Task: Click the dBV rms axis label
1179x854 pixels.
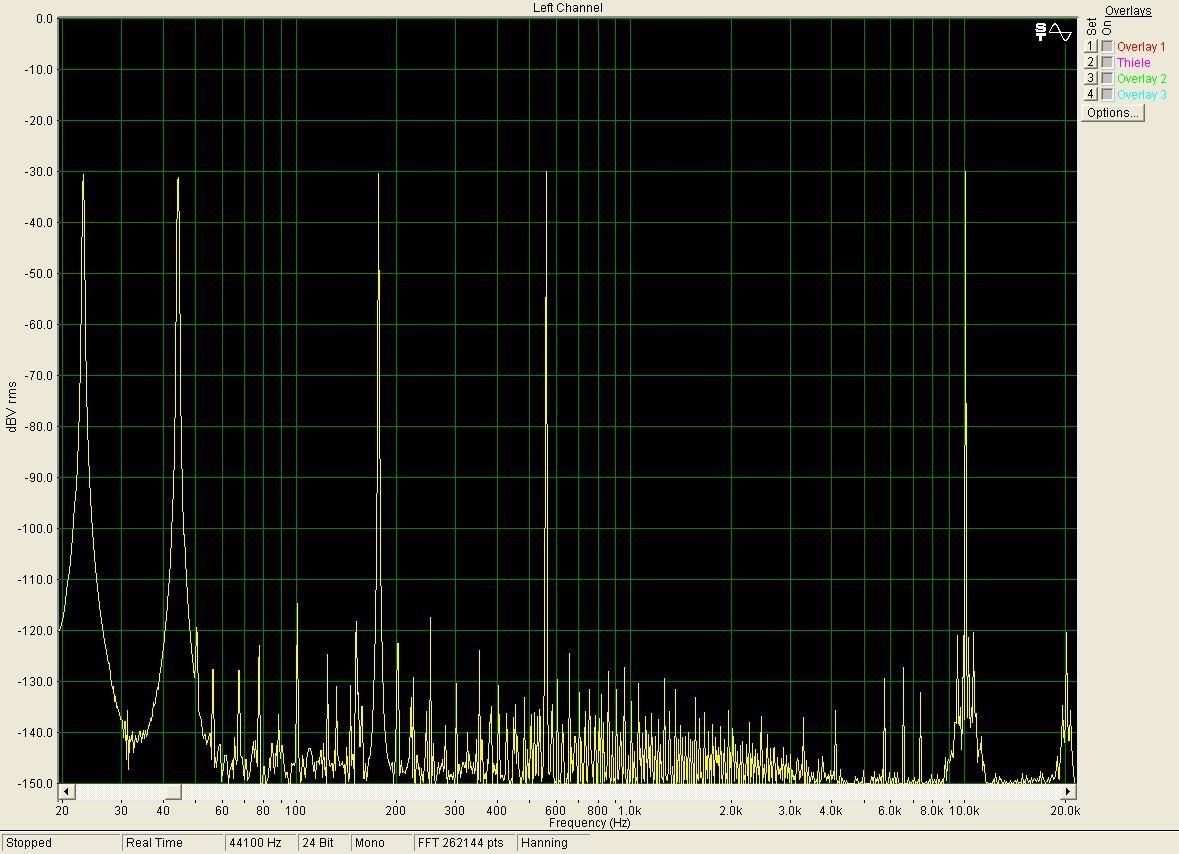Action: coord(11,407)
